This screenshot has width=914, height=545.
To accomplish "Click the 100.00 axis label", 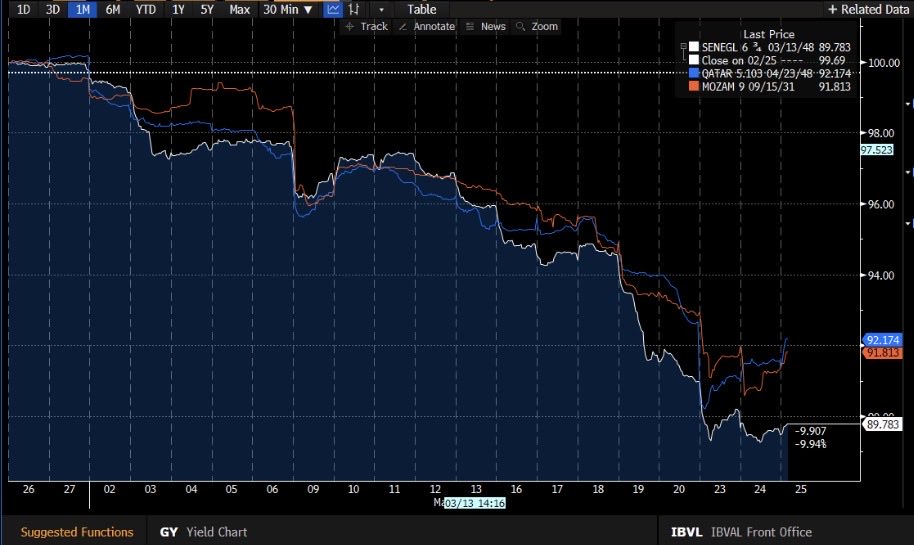I will (884, 63).
